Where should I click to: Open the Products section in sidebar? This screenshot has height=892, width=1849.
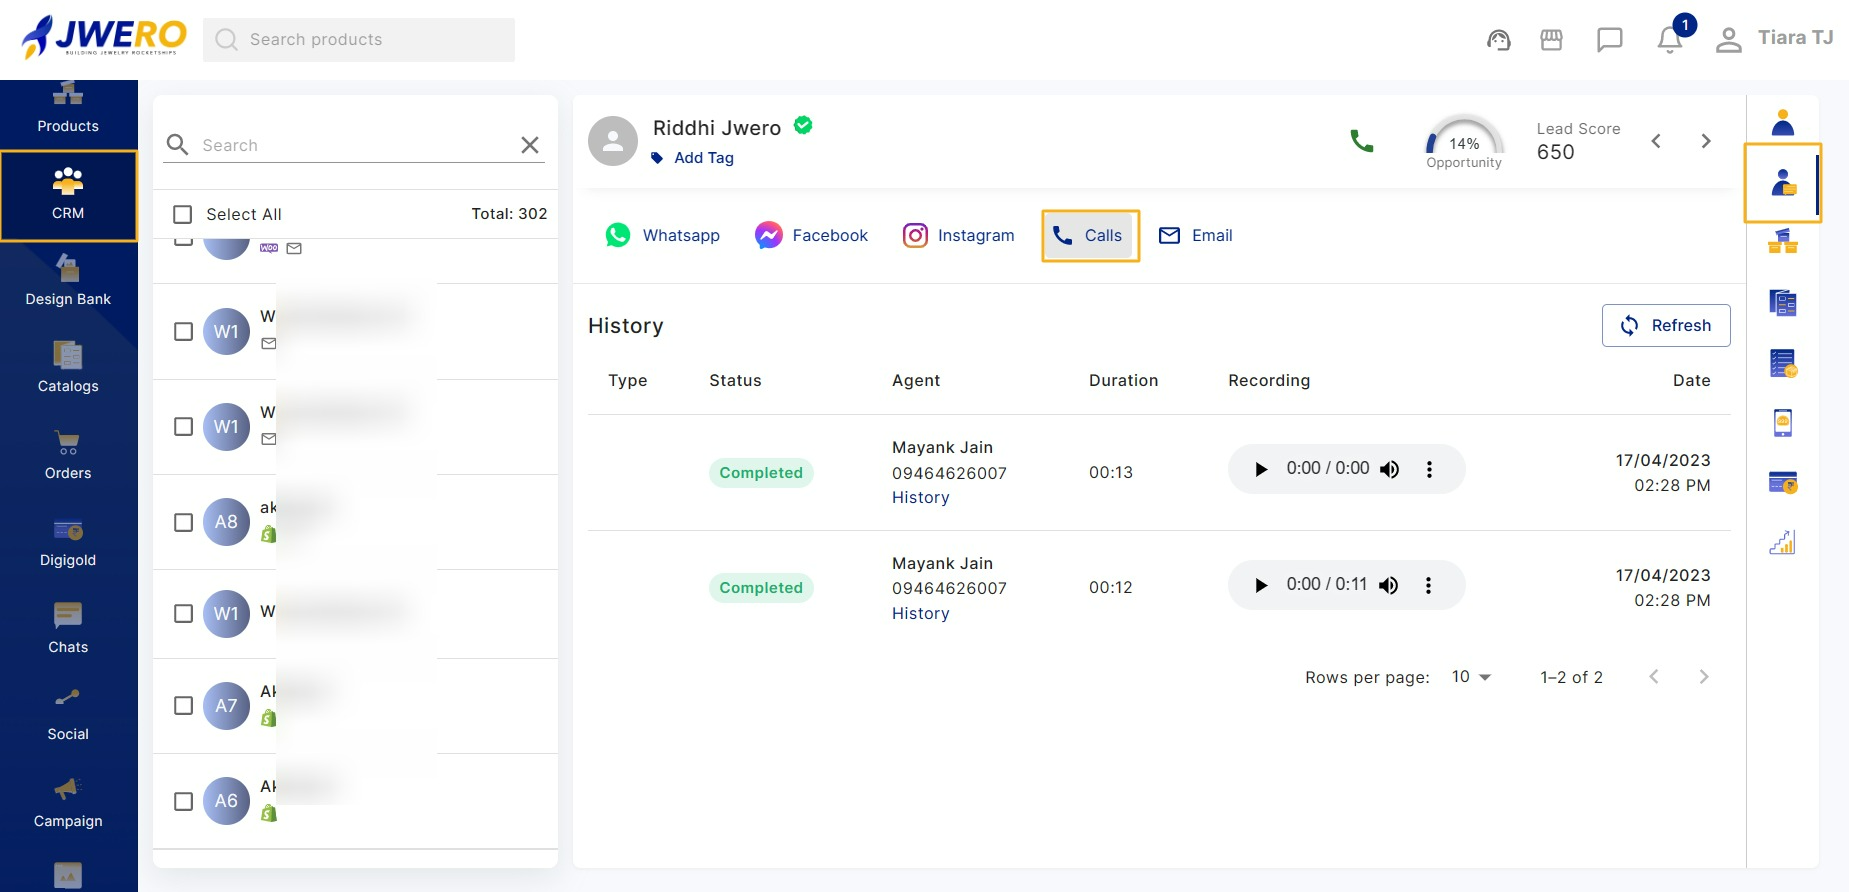tap(68, 108)
